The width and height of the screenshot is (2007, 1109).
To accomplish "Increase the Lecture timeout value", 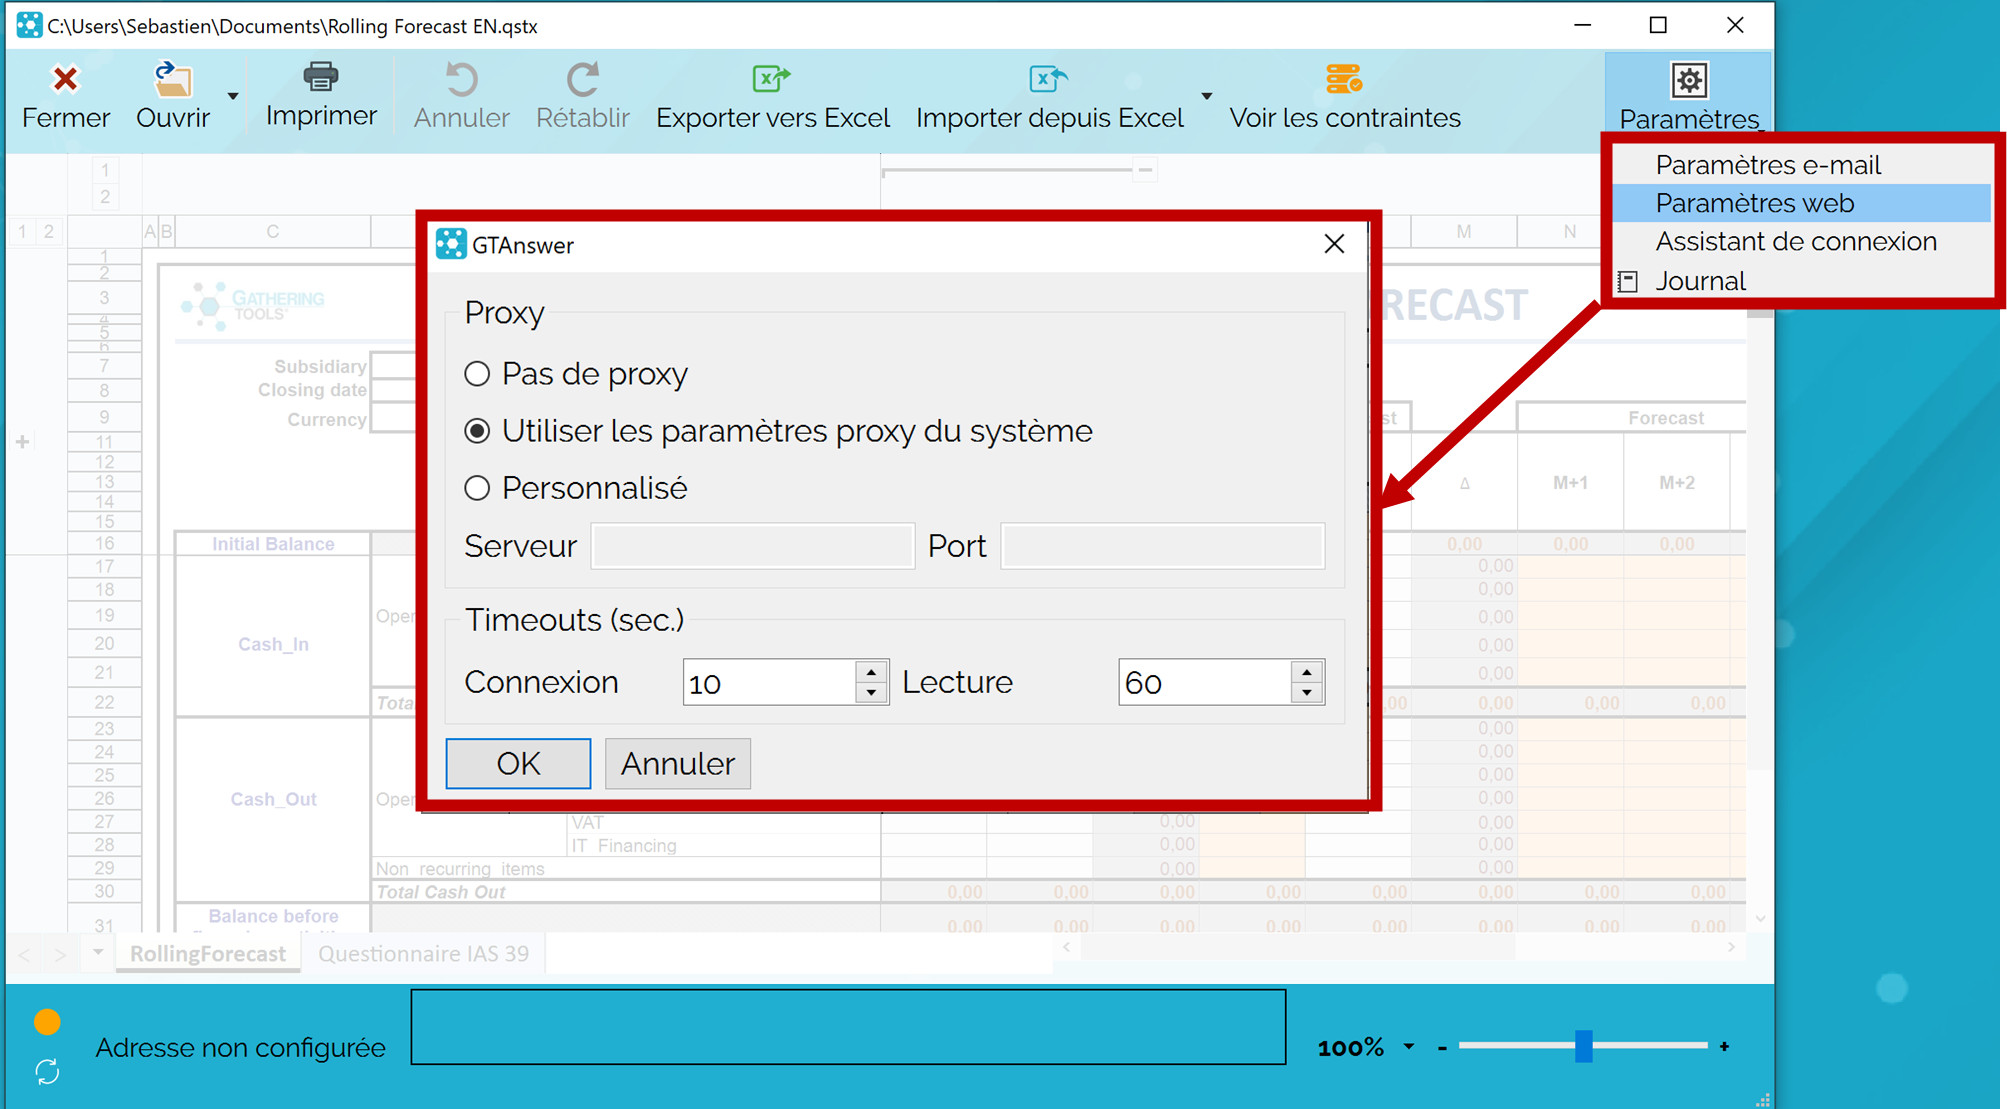I will tap(1307, 671).
